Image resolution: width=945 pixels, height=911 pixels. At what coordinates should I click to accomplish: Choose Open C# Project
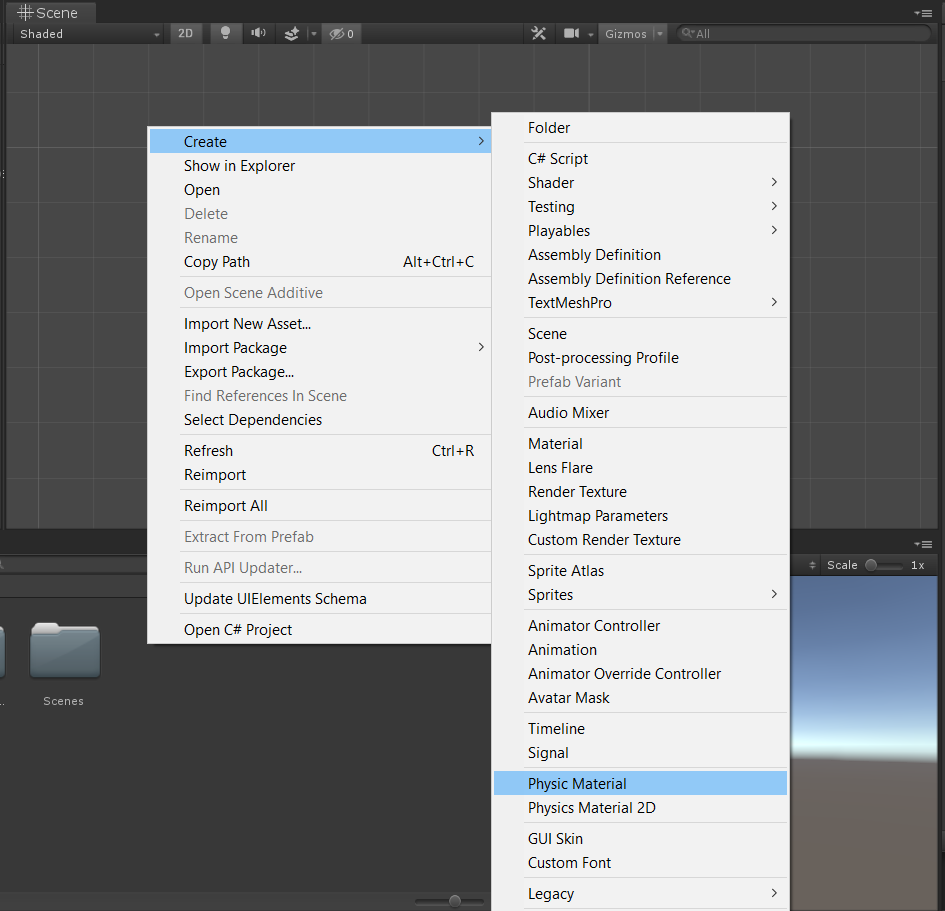[320, 630]
